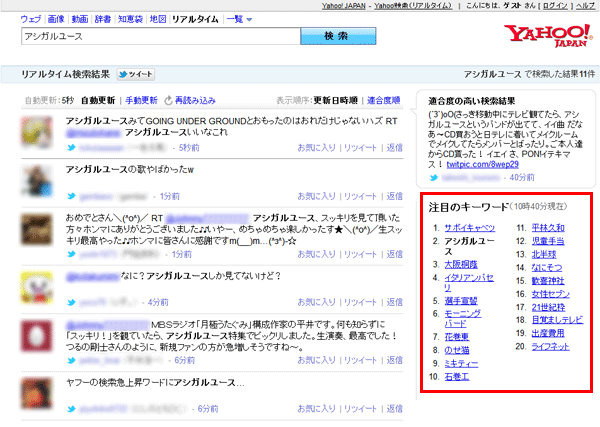The image size is (600, 427).
Task: Click the Twitter bird icon beside 5秒前
Action: (x=71, y=148)
